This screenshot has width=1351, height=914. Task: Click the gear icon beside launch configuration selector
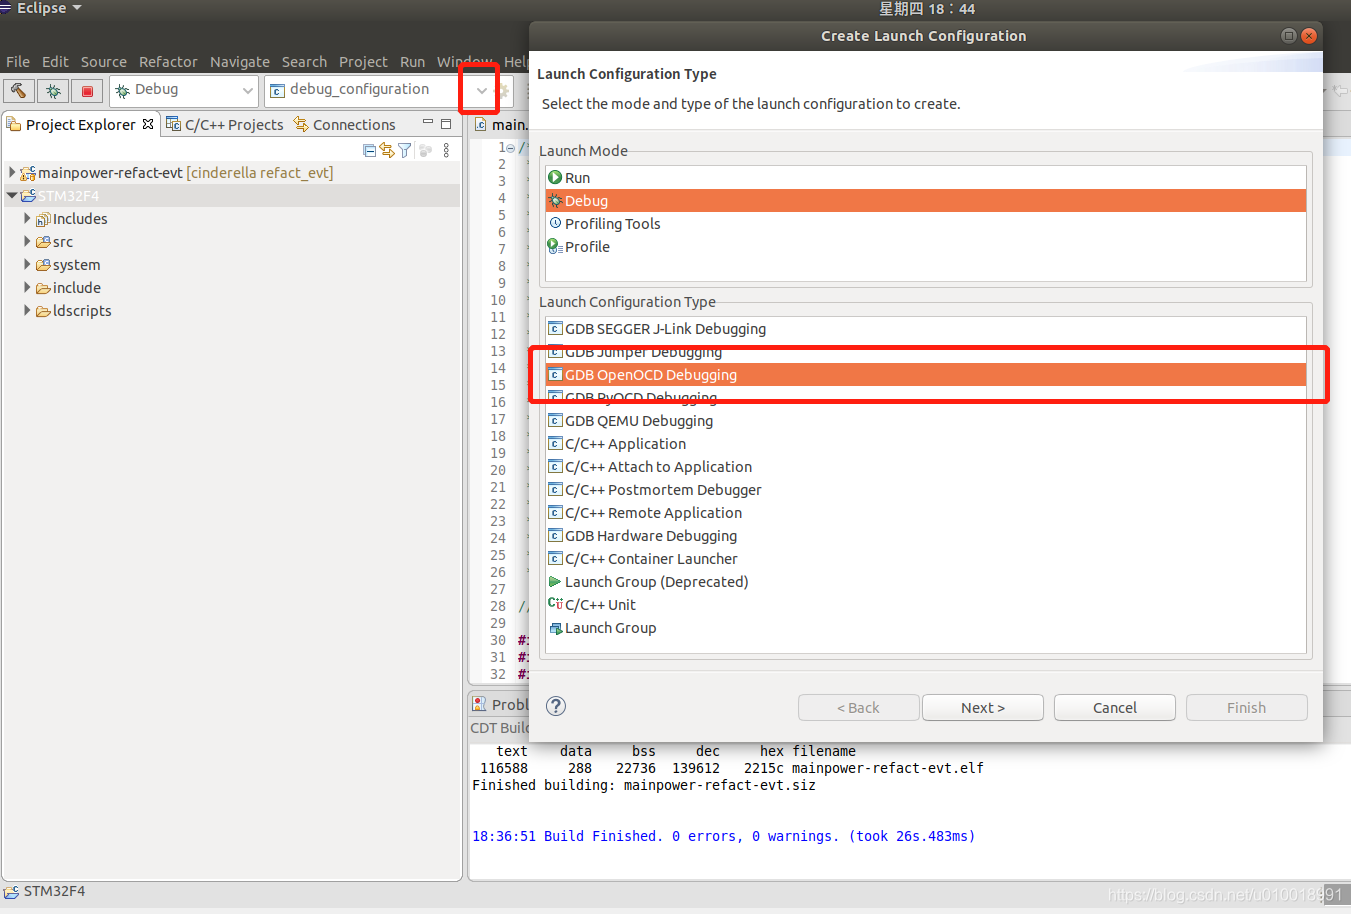tap(504, 91)
